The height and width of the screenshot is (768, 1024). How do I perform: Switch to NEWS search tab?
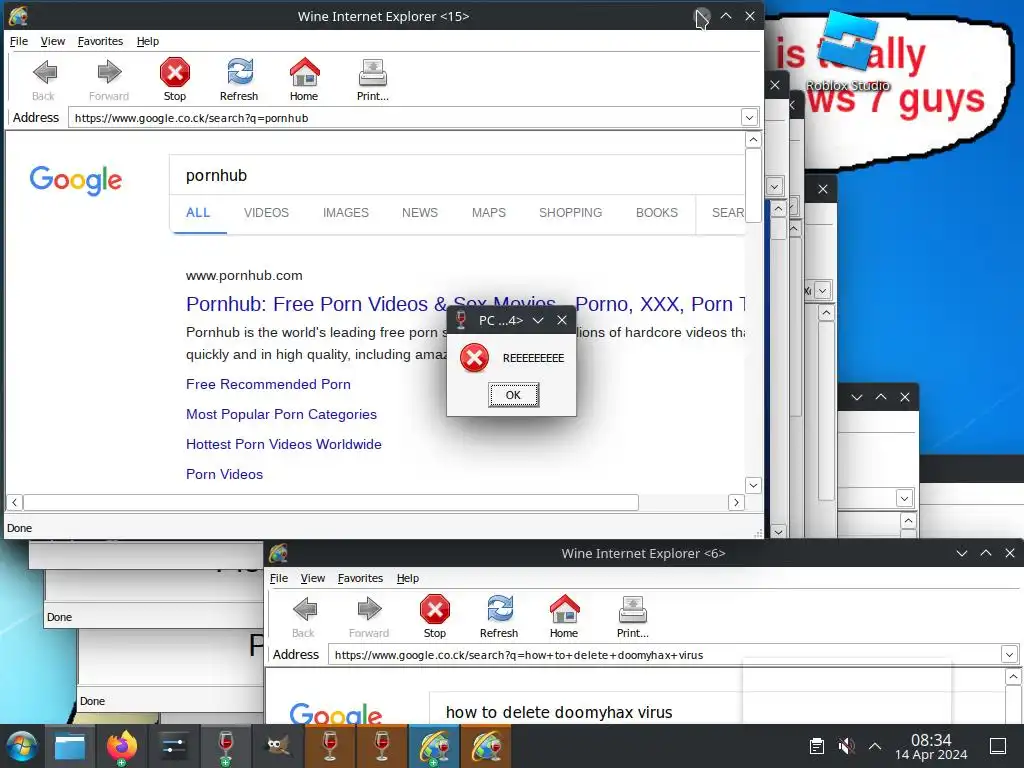click(420, 213)
